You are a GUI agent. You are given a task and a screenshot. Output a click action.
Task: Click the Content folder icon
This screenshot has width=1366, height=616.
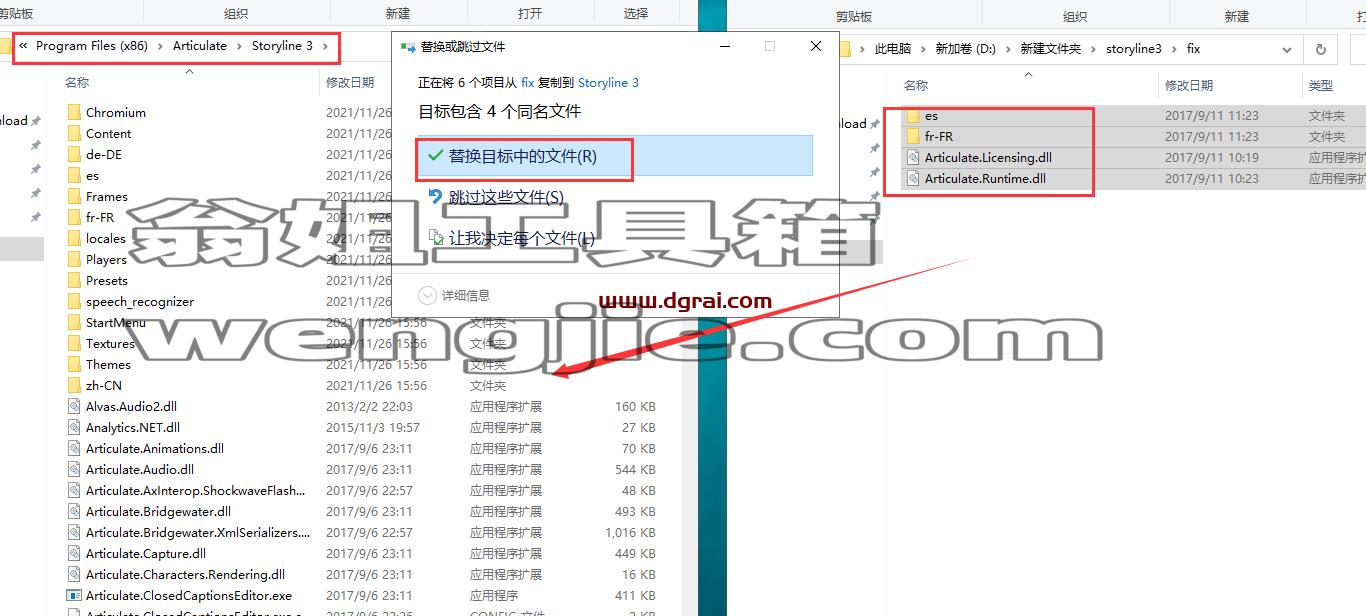click(74, 134)
